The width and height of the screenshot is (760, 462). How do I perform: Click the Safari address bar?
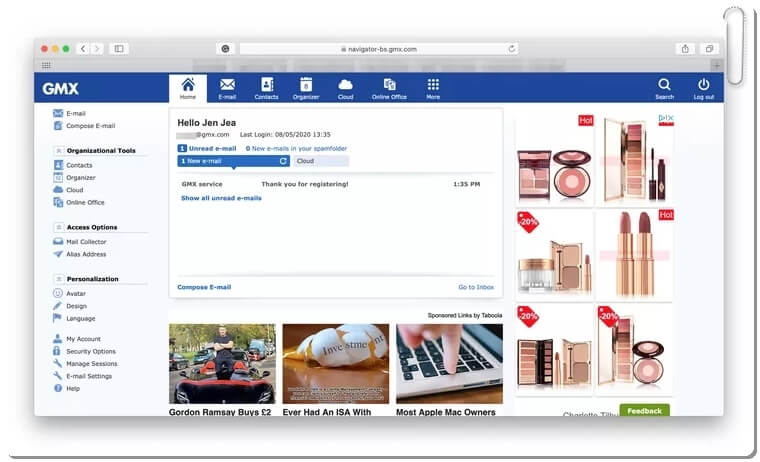pos(379,49)
